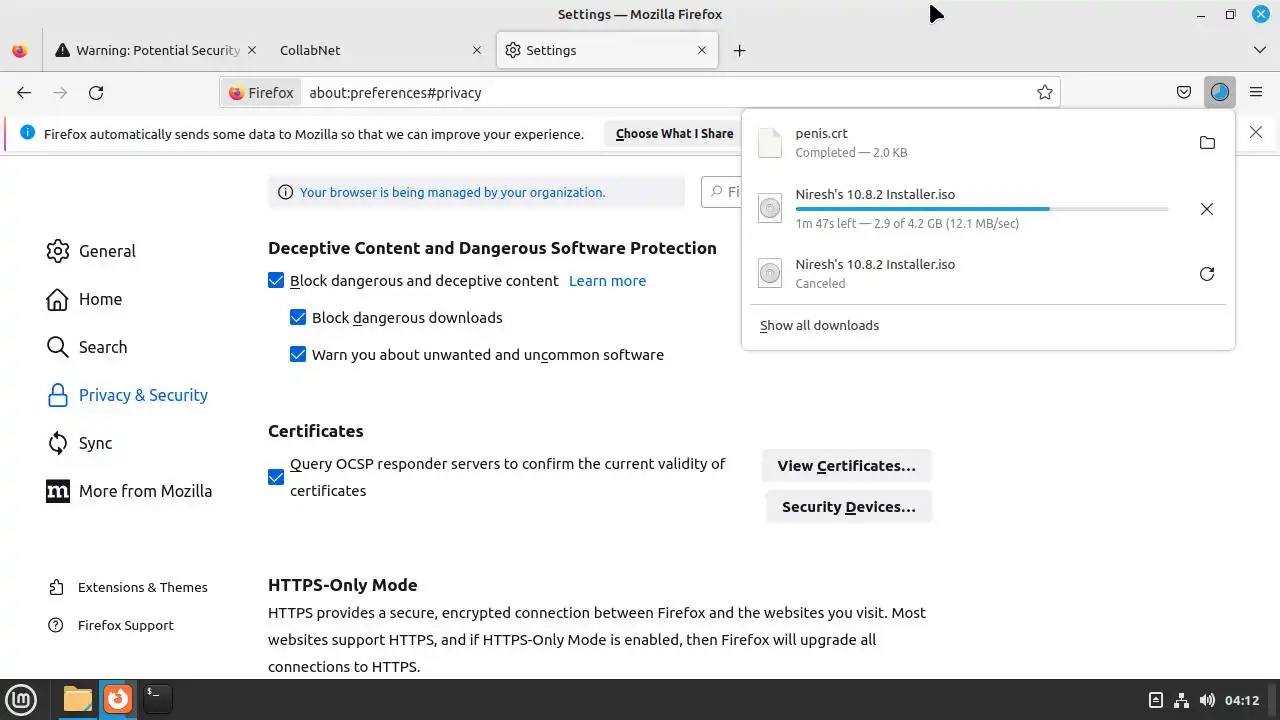Disable the OCSP responder query checkbox
1280x720 pixels.
coord(277,477)
